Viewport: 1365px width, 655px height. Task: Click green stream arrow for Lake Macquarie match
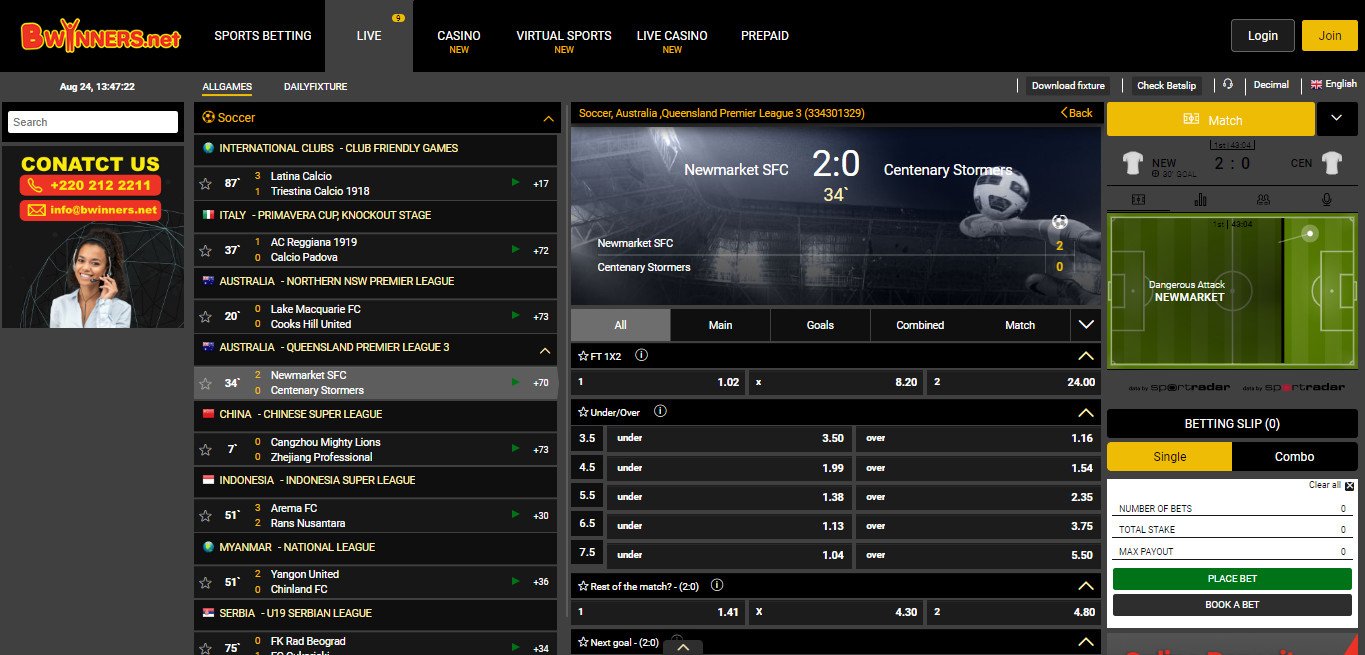[515, 315]
